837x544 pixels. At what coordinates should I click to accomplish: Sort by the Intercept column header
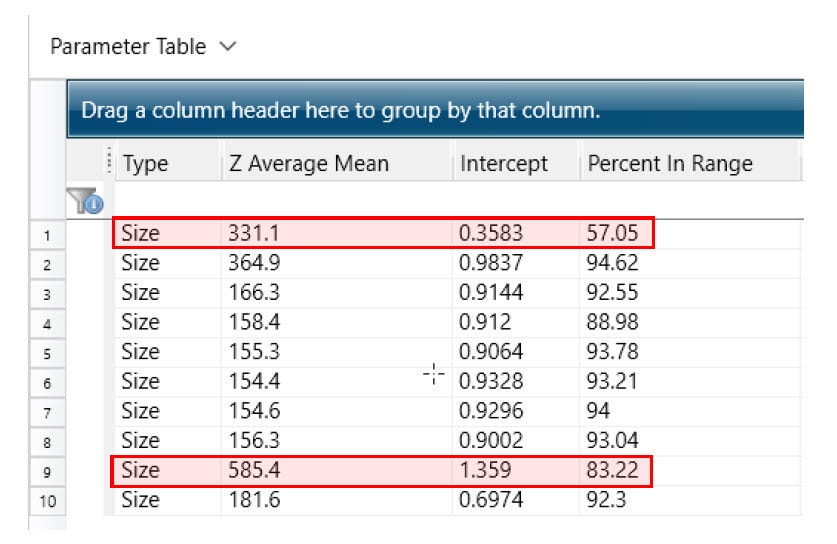504,164
